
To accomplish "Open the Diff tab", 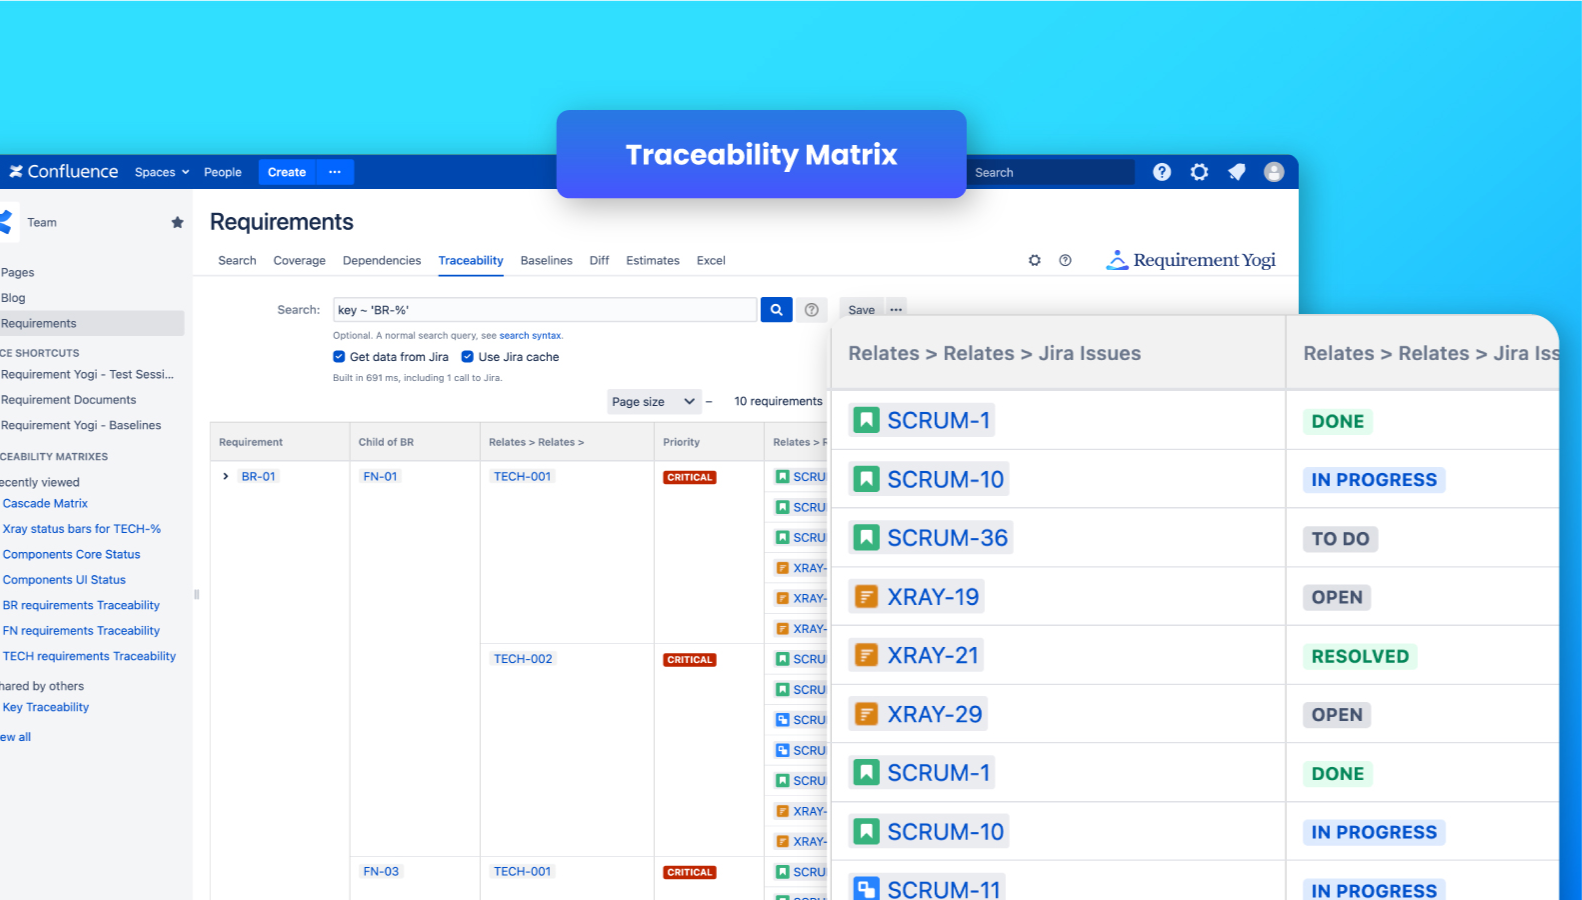I will pos(599,260).
